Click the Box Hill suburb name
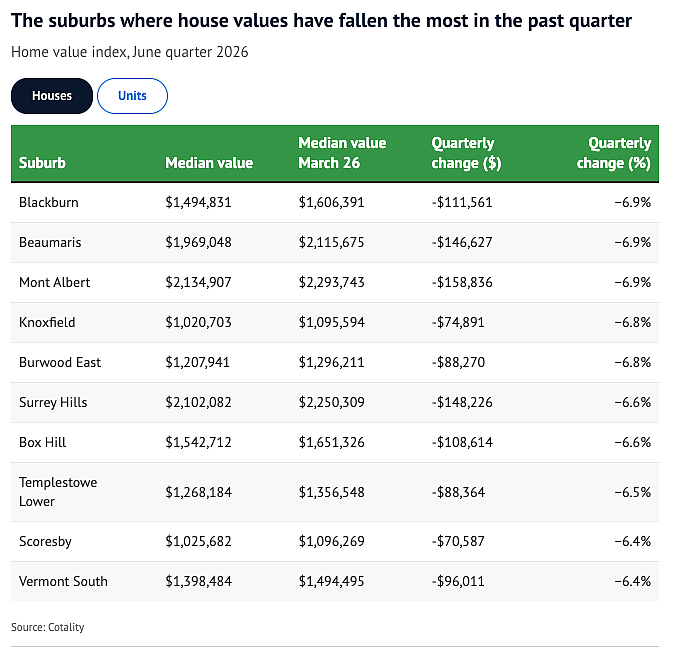 [x=42, y=442]
